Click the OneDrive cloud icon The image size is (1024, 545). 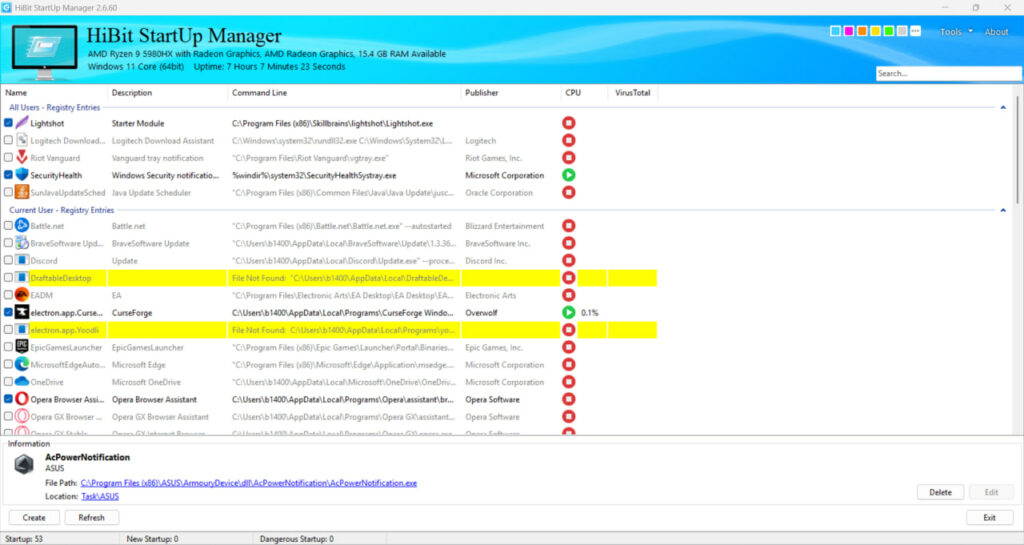tap(22, 381)
